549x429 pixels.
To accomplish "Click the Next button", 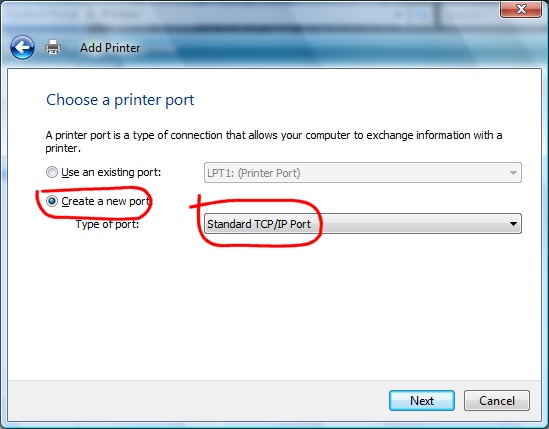I will click(x=422, y=401).
